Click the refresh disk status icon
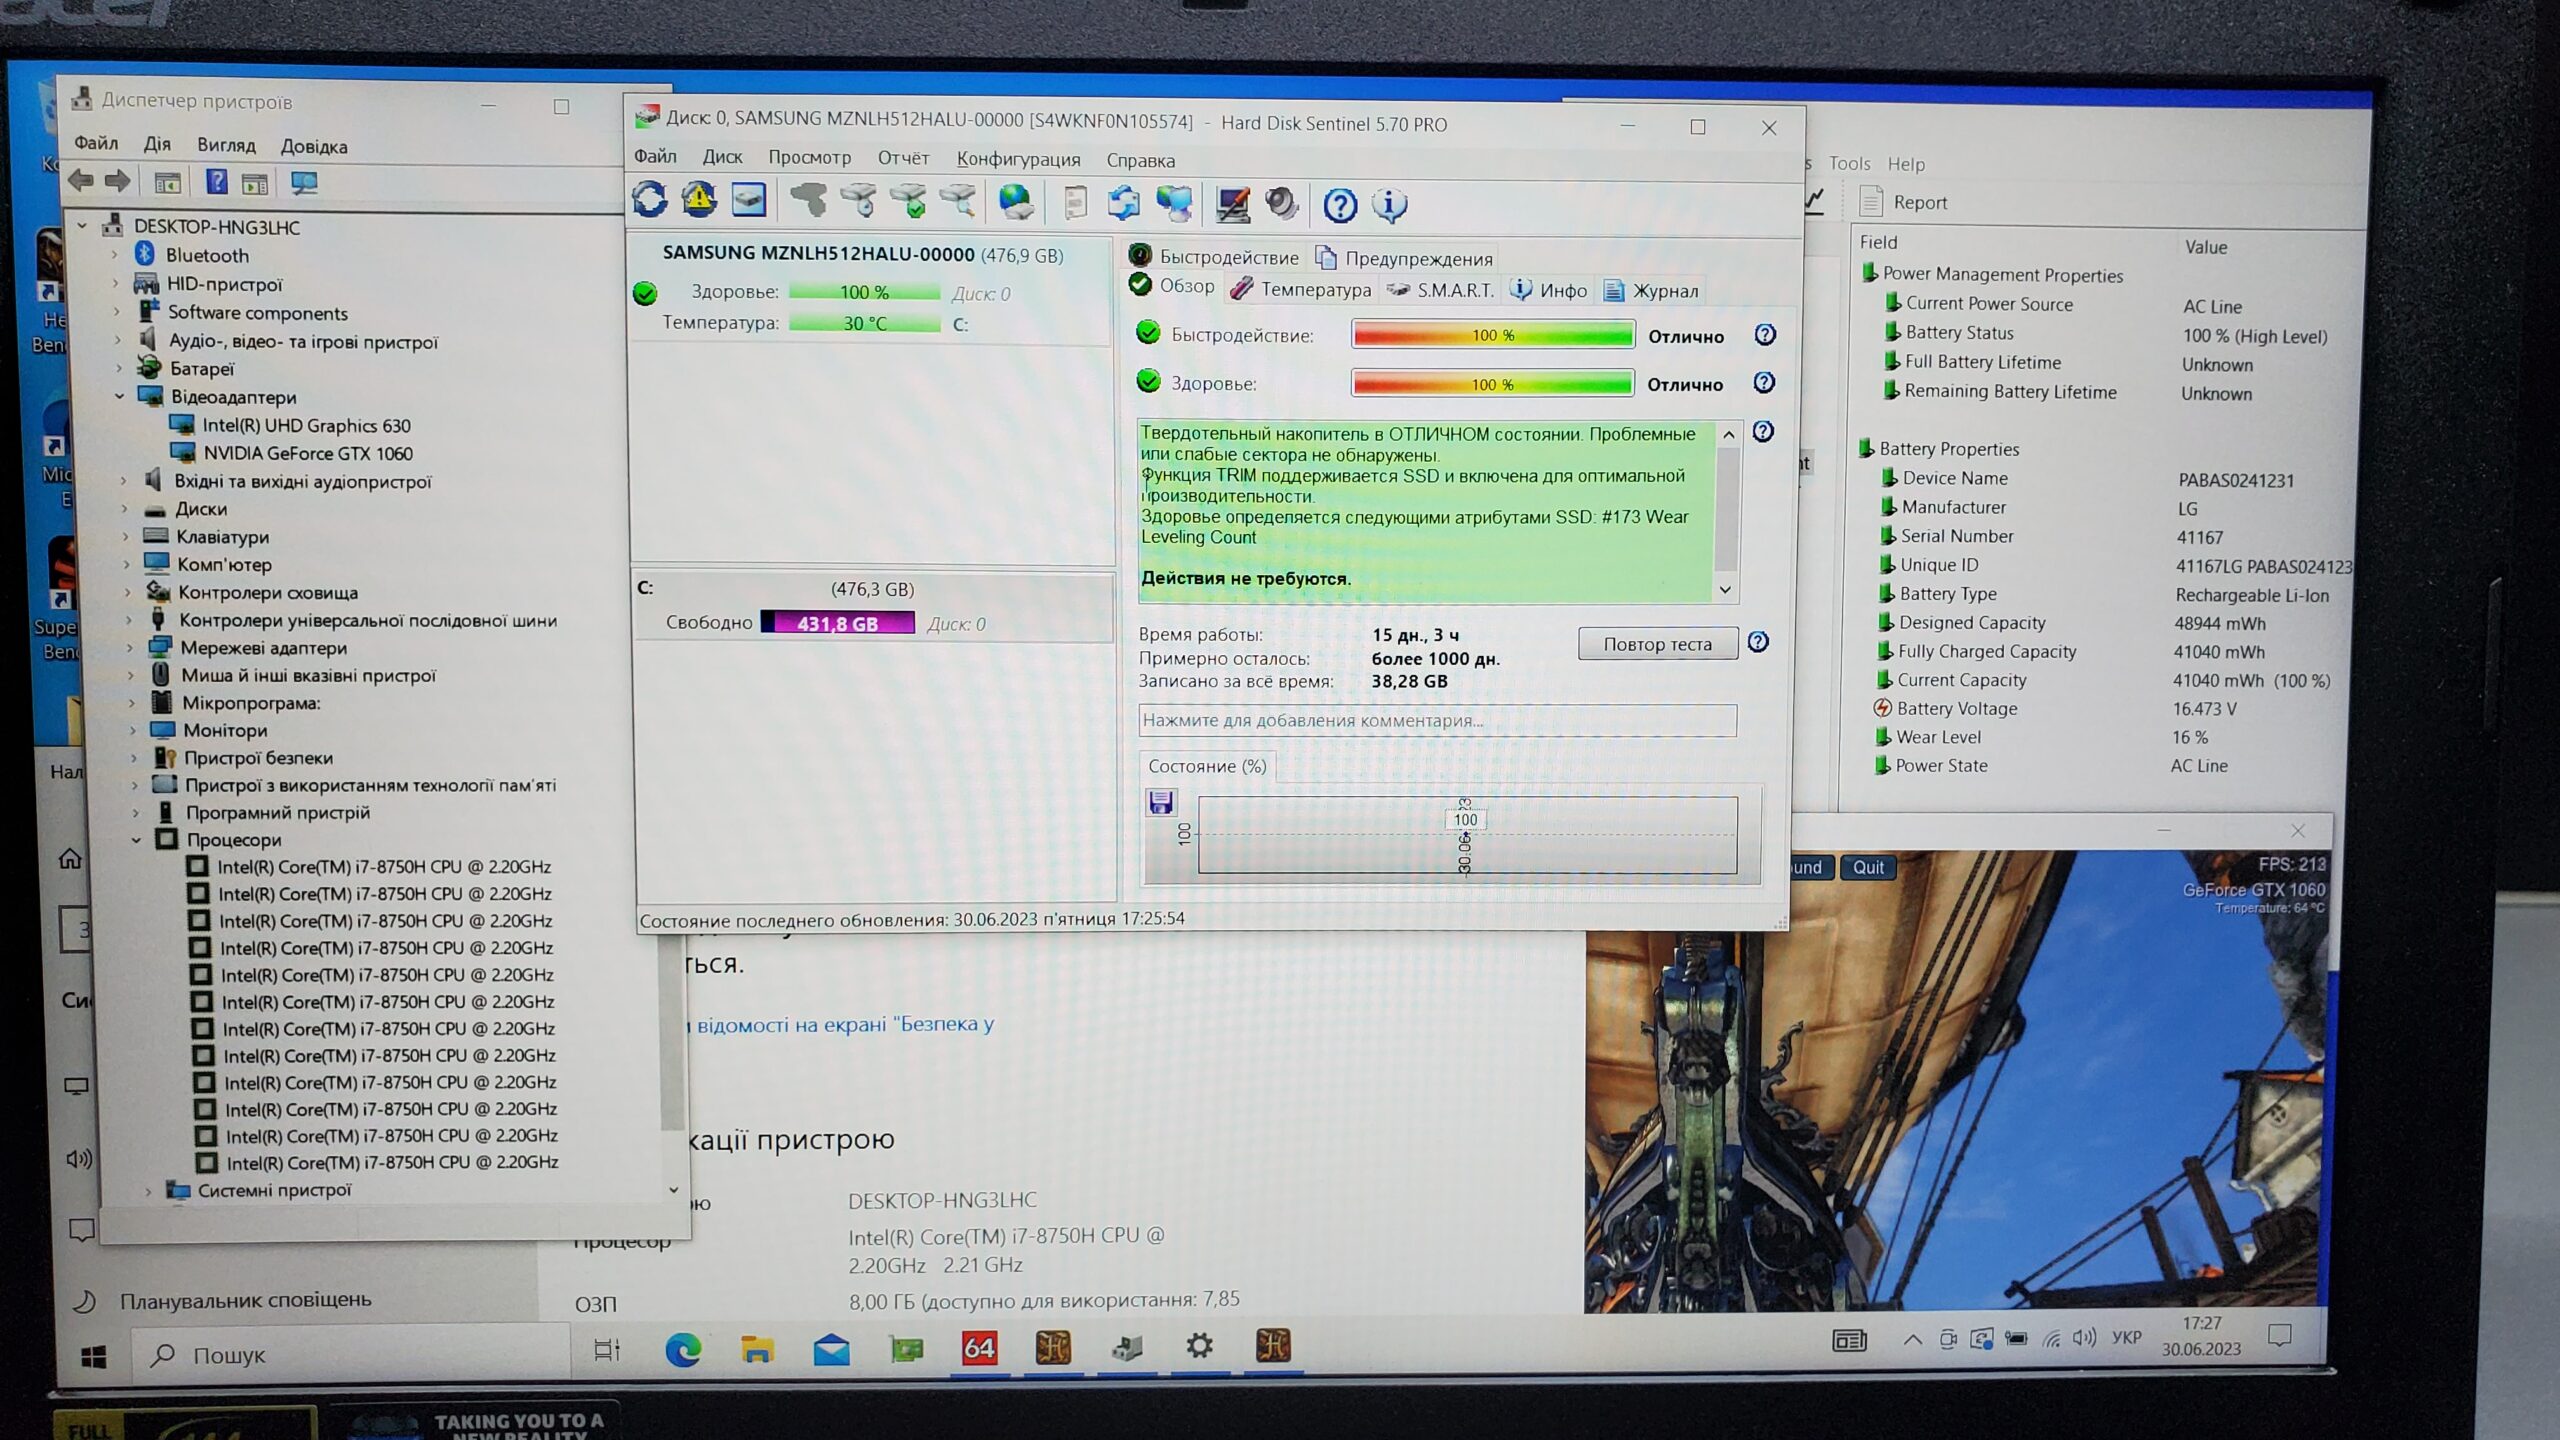This screenshot has height=1440, width=2560. [x=650, y=201]
